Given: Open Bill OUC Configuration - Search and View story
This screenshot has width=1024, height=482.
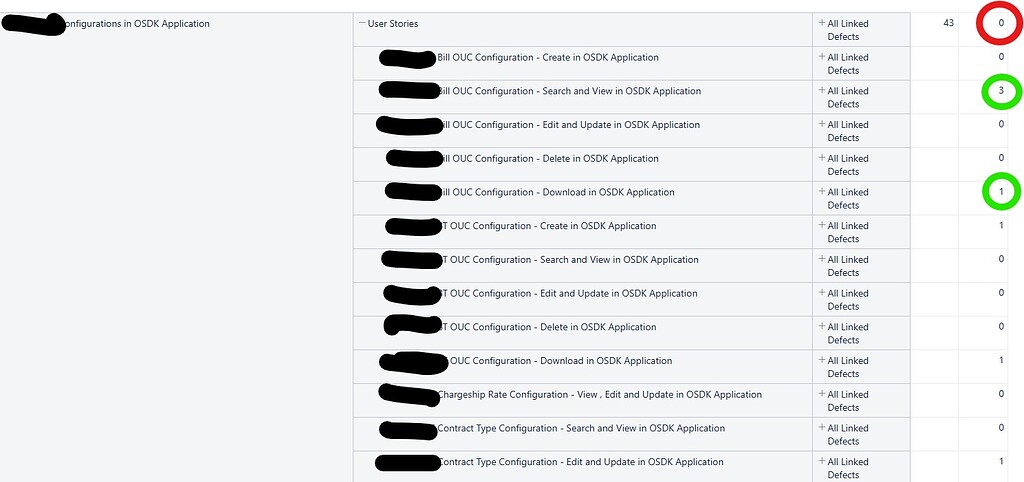Looking at the screenshot, I should [x=568, y=91].
